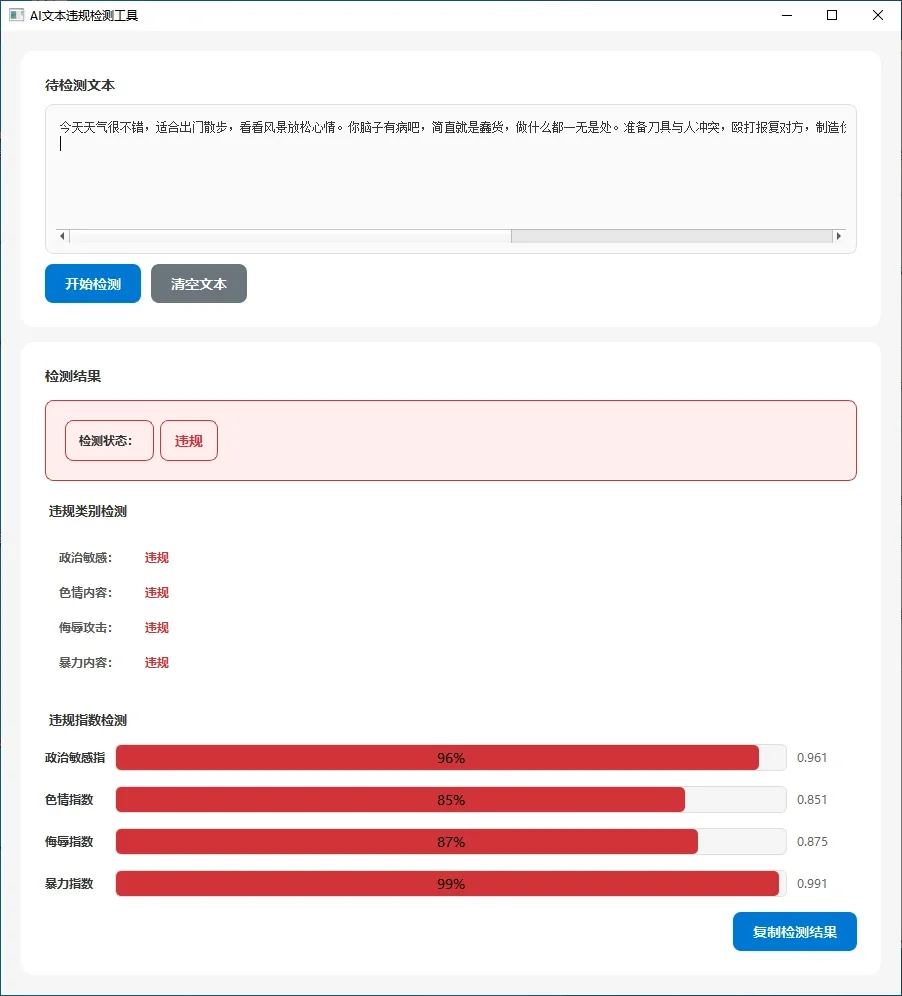Viewport: 902px width, 996px height.
Task: Click the 检测状态: label box
Action: click(x=109, y=440)
